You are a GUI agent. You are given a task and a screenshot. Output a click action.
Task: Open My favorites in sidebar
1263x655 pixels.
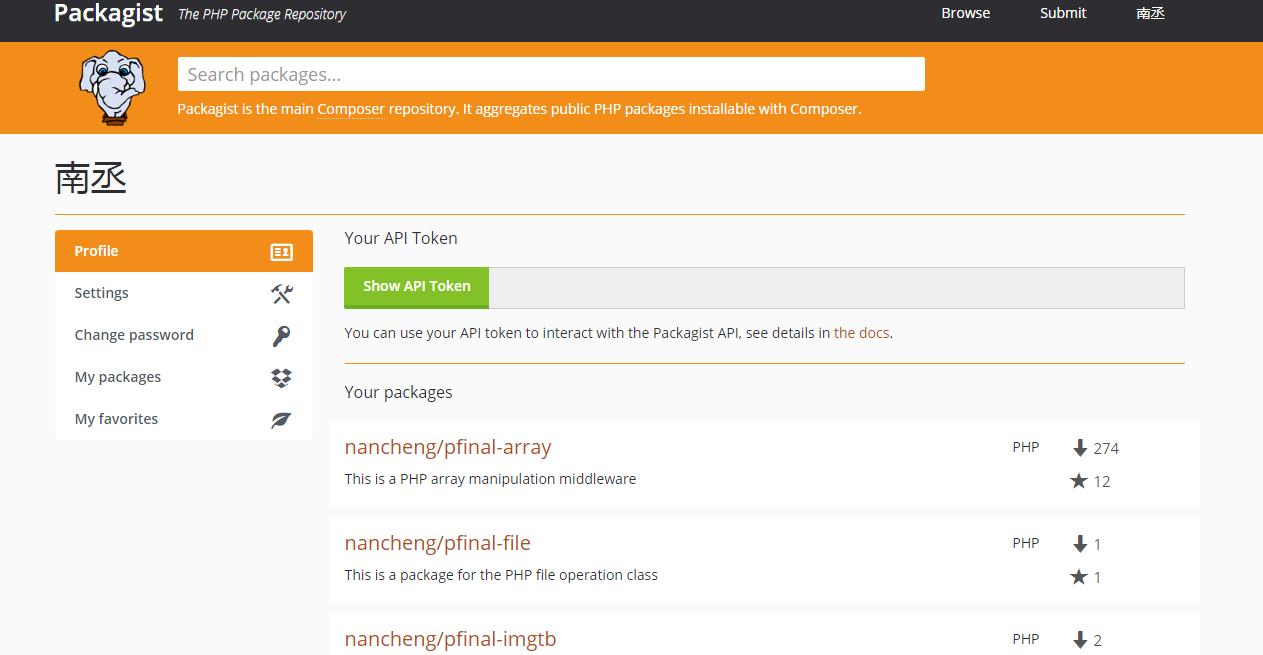(x=184, y=419)
